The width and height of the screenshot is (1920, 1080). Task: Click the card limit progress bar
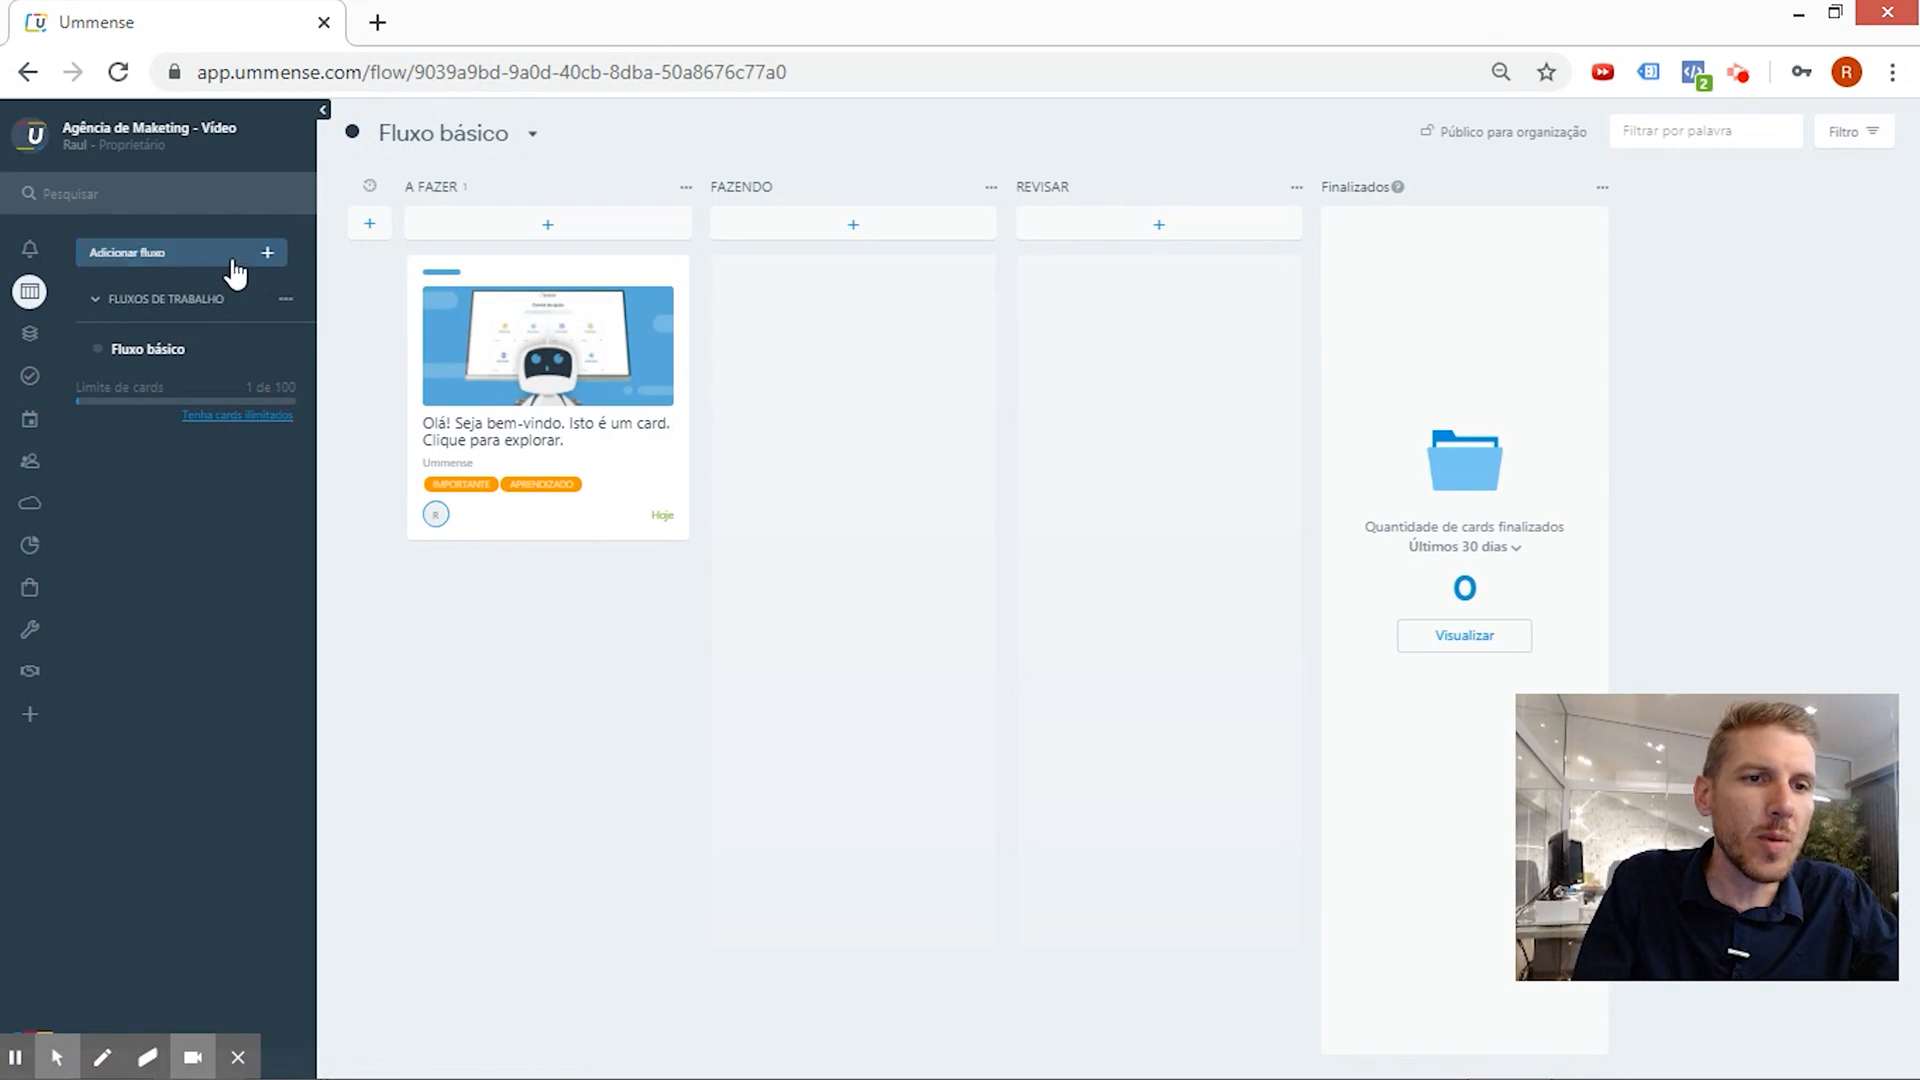[185, 401]
